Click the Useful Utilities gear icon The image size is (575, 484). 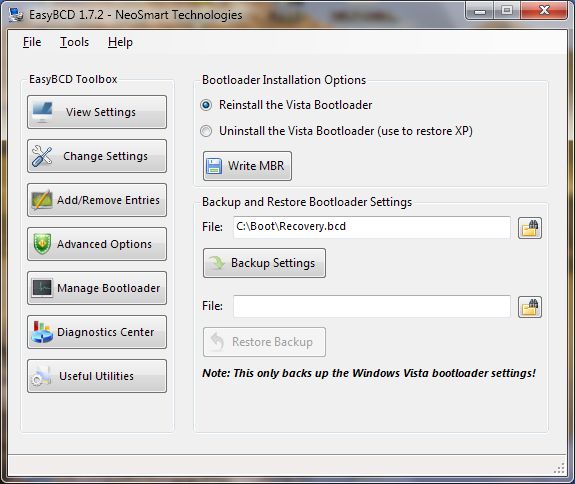pos(41,376)
